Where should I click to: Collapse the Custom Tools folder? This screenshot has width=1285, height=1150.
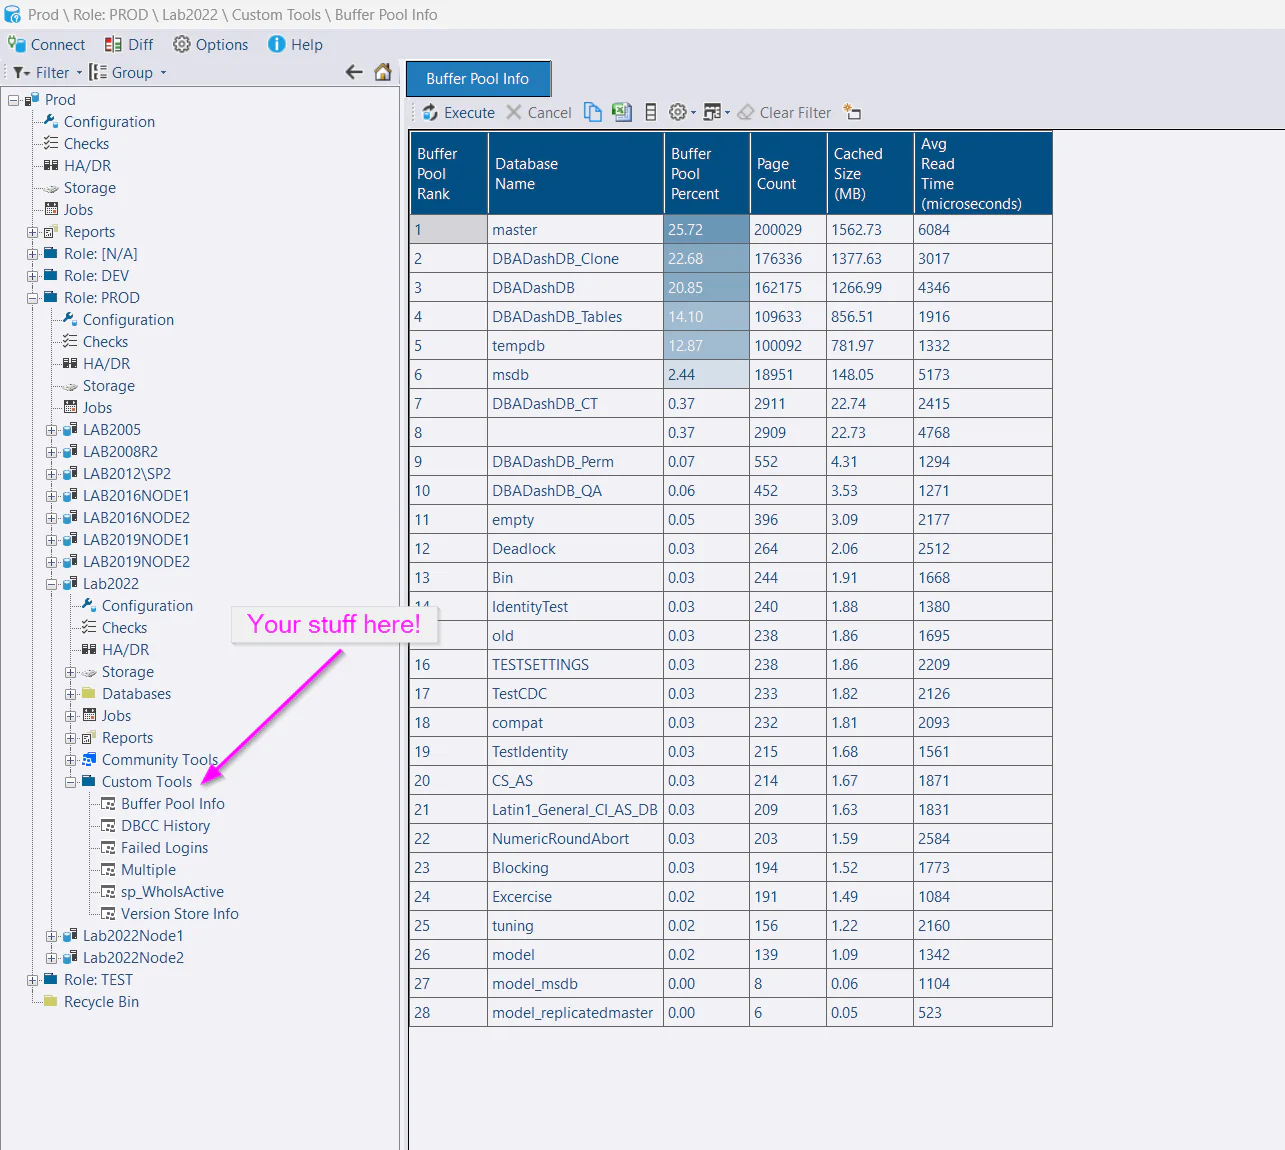coord(70,781)
